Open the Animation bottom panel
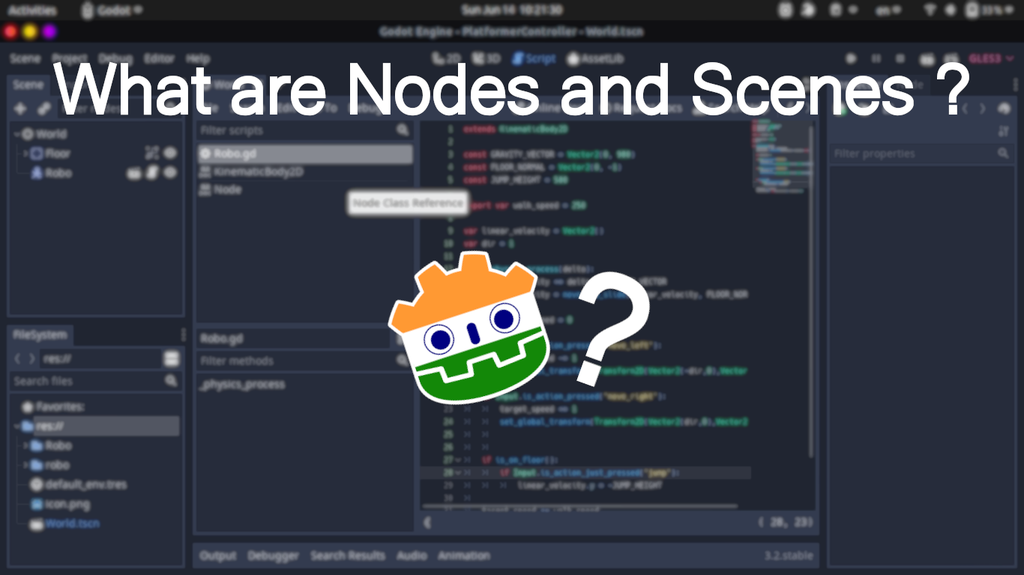The image size is (1024, 575). coord(464,555)
